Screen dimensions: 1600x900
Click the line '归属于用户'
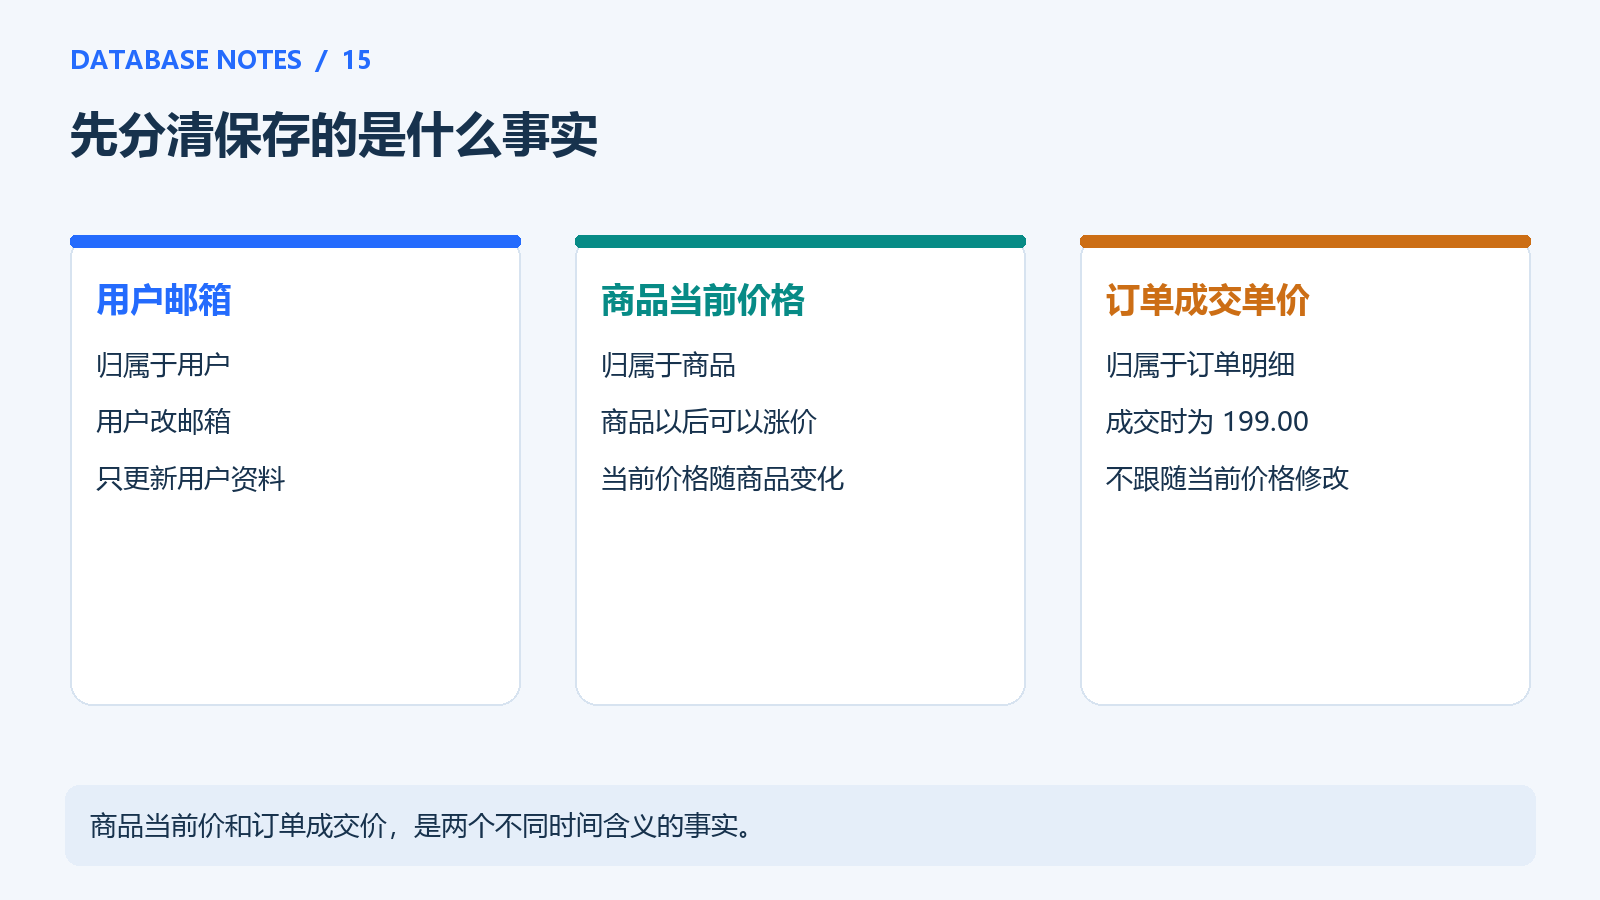pyautogui.click(x=163, y=365)
